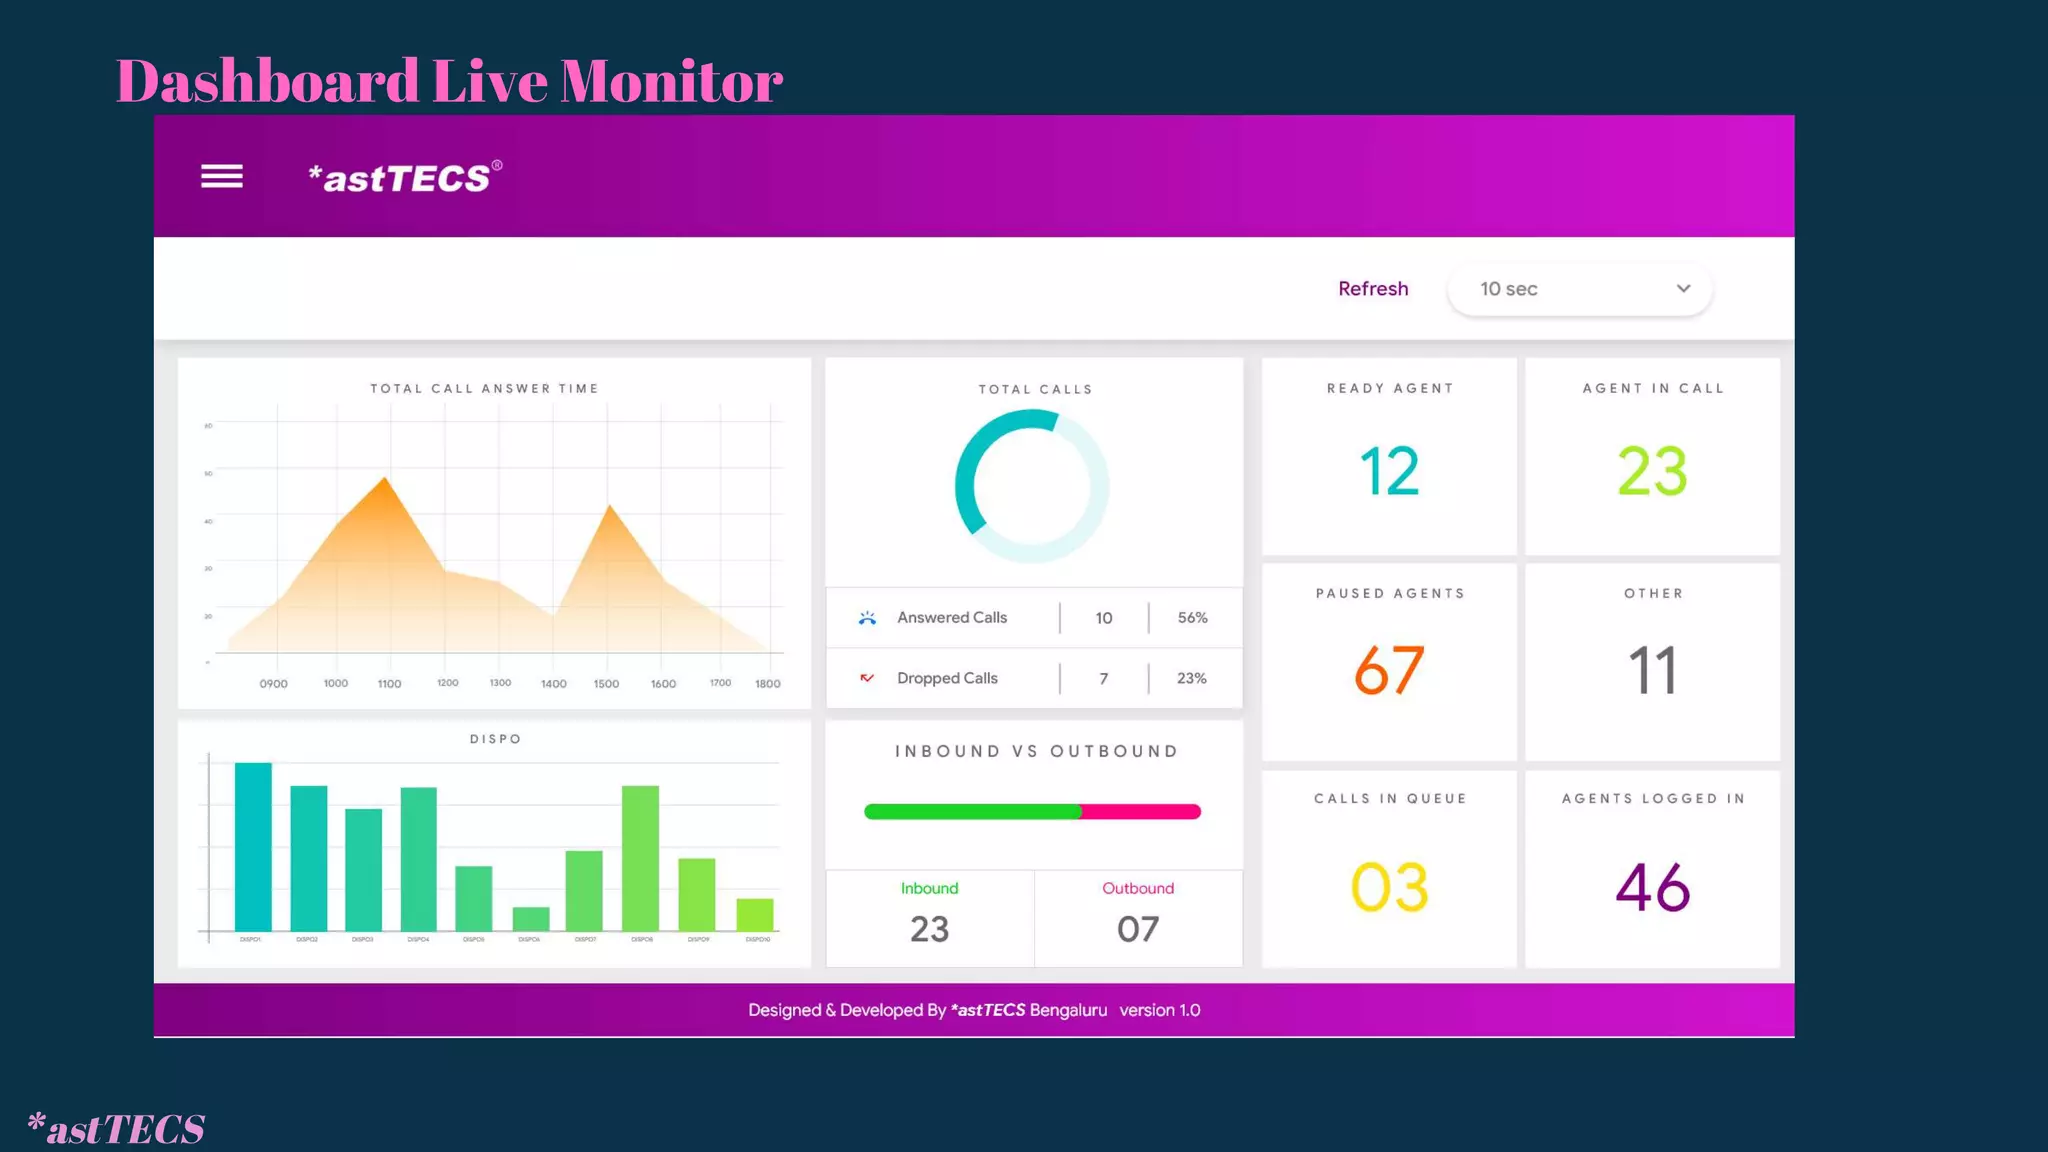Click the Calls In Queue 03 tile
This screenshot has width=2048, height=1152.
(x=1389, y=868)
